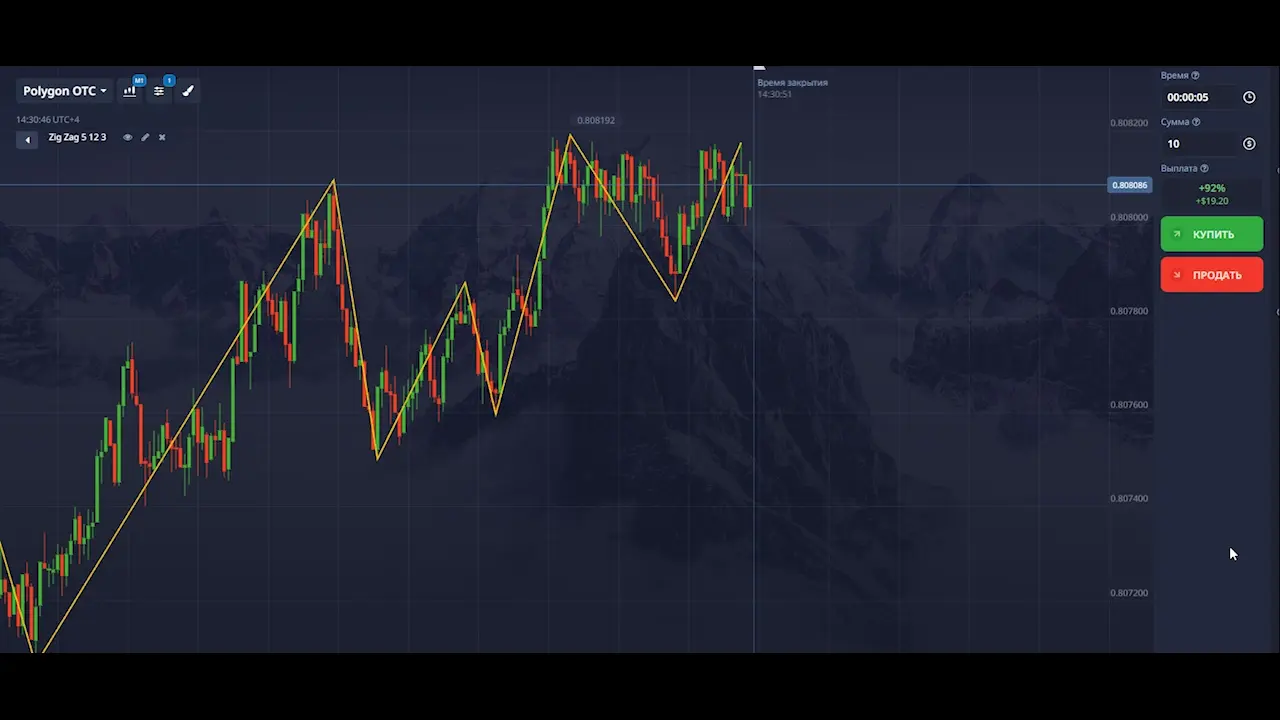The height and width of the screenshot is (720, 1280).
Task: Remove the Zig Zag indicator
Action: (x=162, y=138)
